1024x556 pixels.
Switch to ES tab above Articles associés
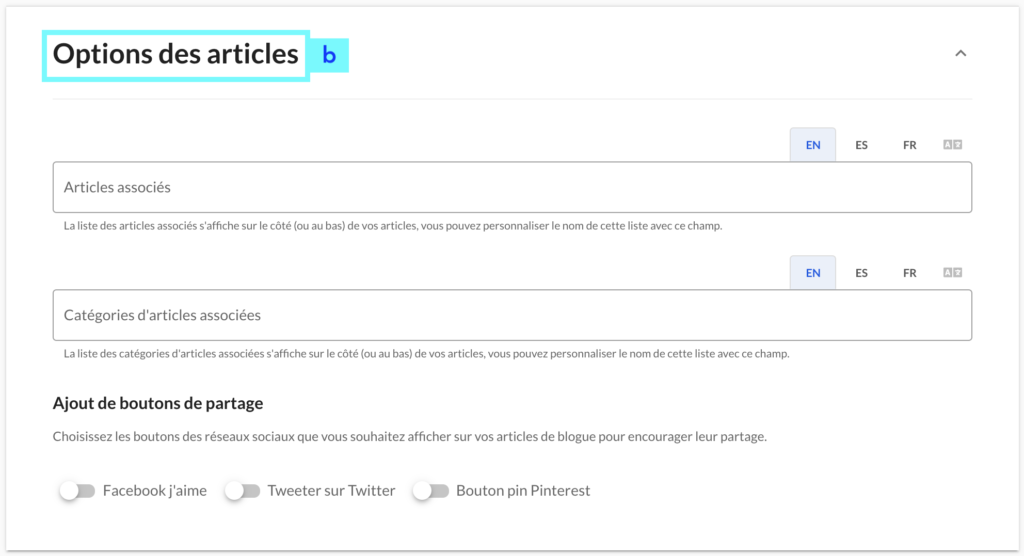(861, 145)
